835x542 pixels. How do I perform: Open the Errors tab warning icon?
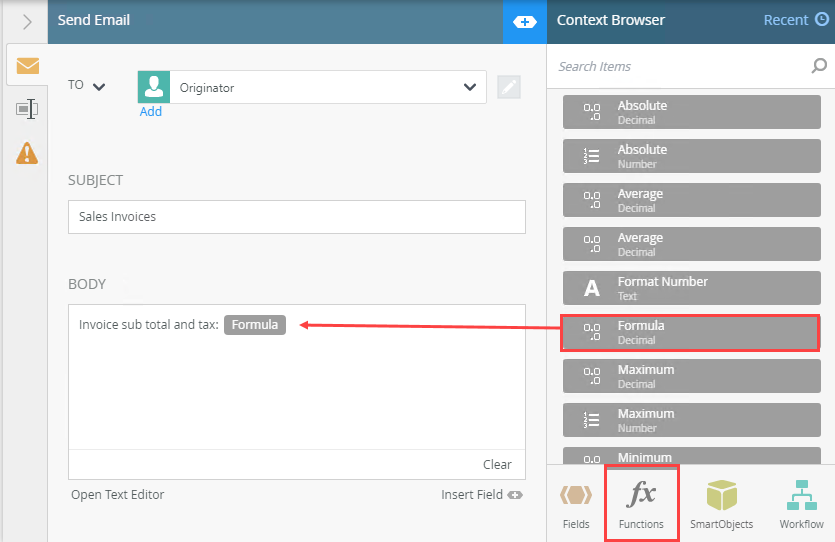tap(27, 153)
